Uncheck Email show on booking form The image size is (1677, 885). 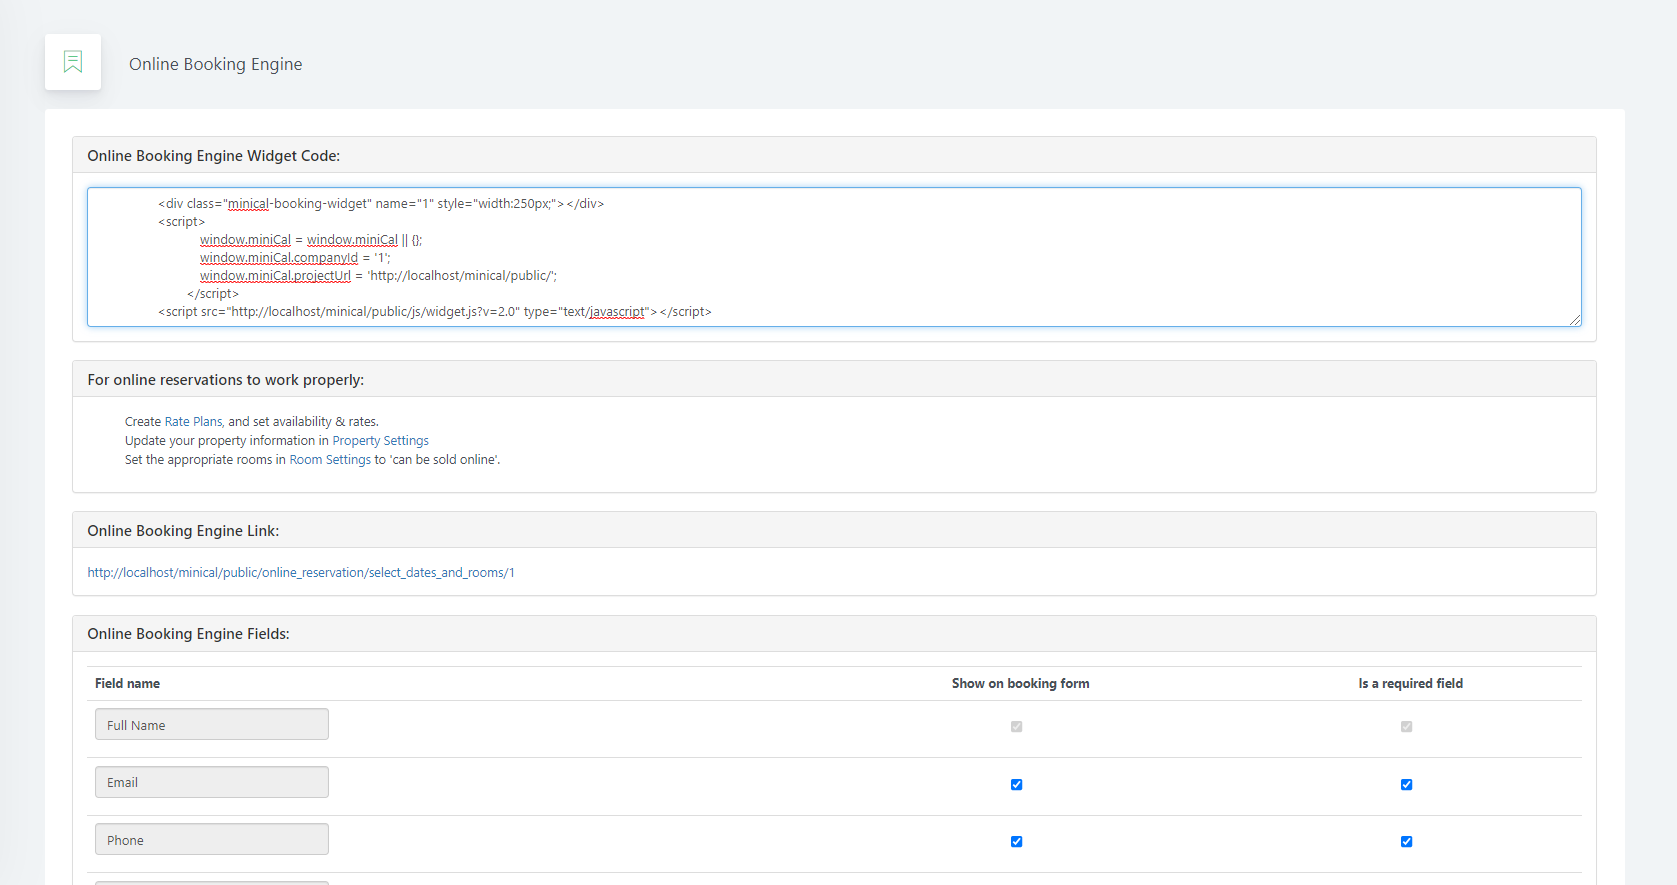(1016, 784)
